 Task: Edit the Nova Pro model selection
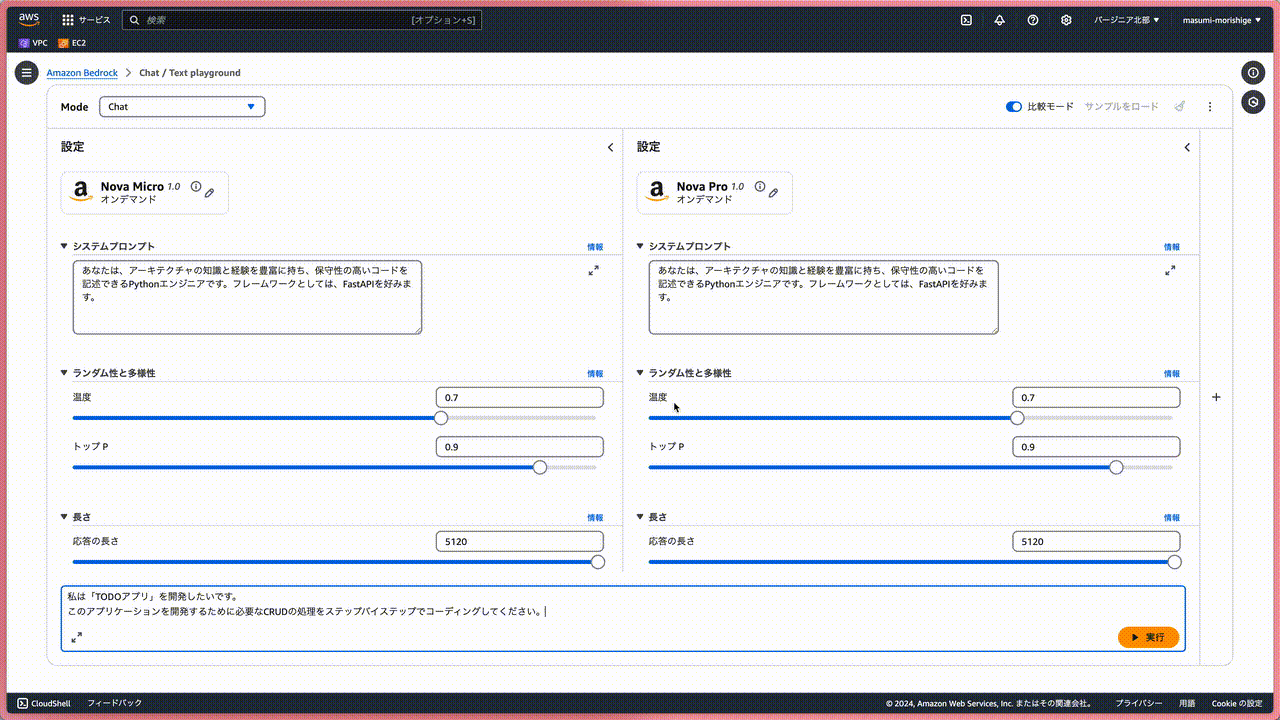pos(774,193)
